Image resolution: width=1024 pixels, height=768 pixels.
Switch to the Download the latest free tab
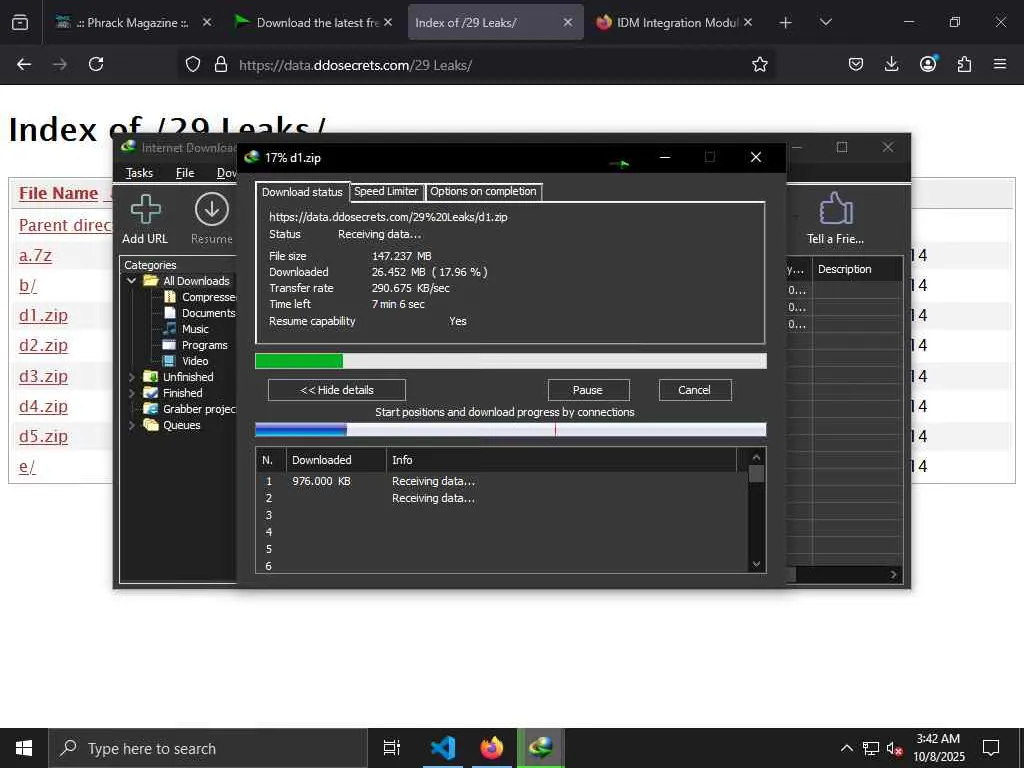313,22
